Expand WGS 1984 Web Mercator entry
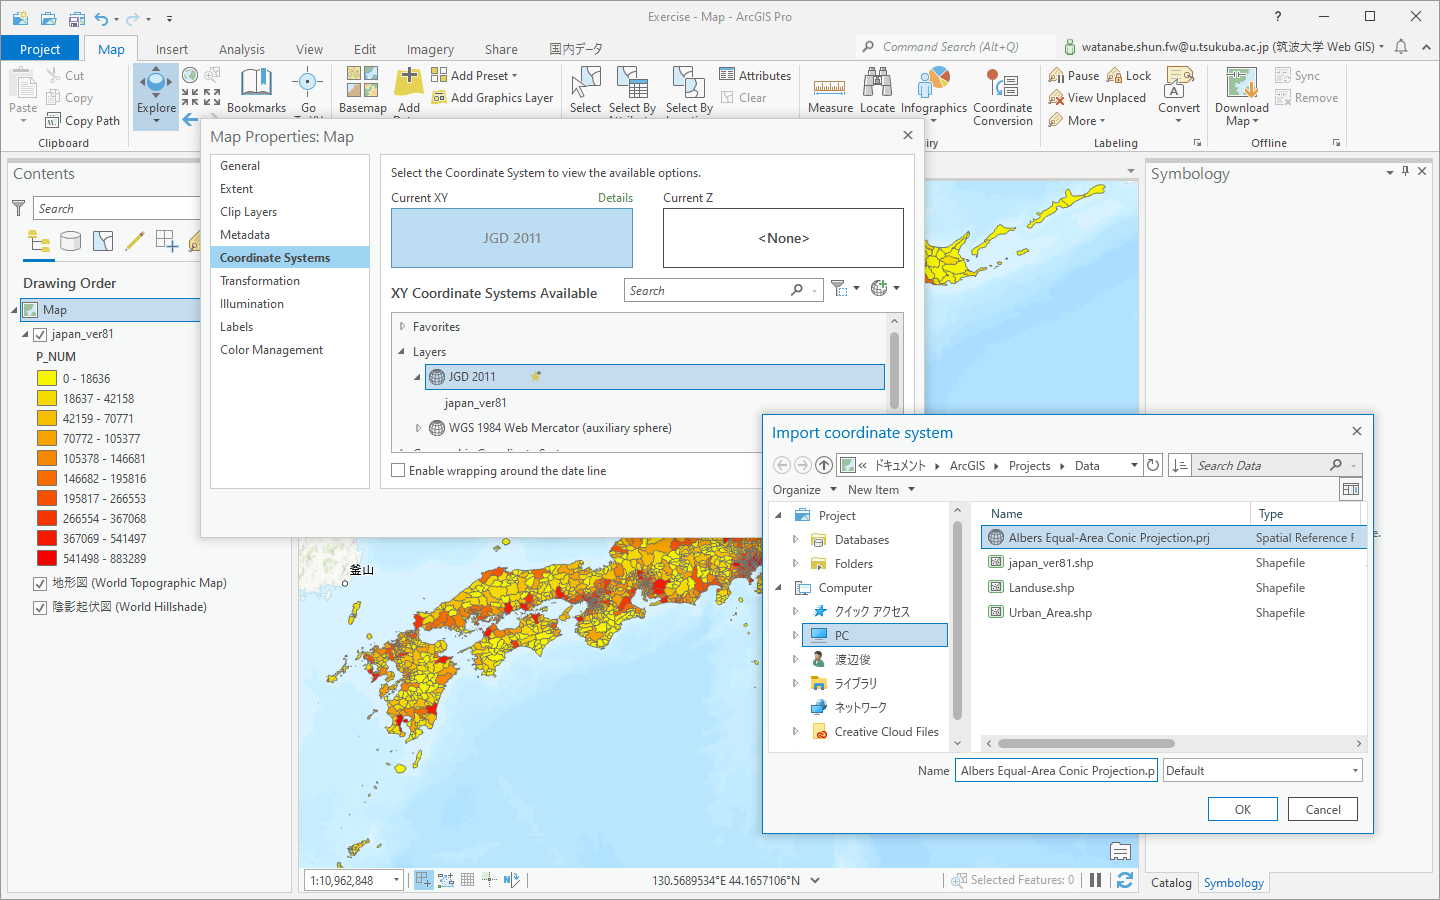1440x900 pixels. 419,428
